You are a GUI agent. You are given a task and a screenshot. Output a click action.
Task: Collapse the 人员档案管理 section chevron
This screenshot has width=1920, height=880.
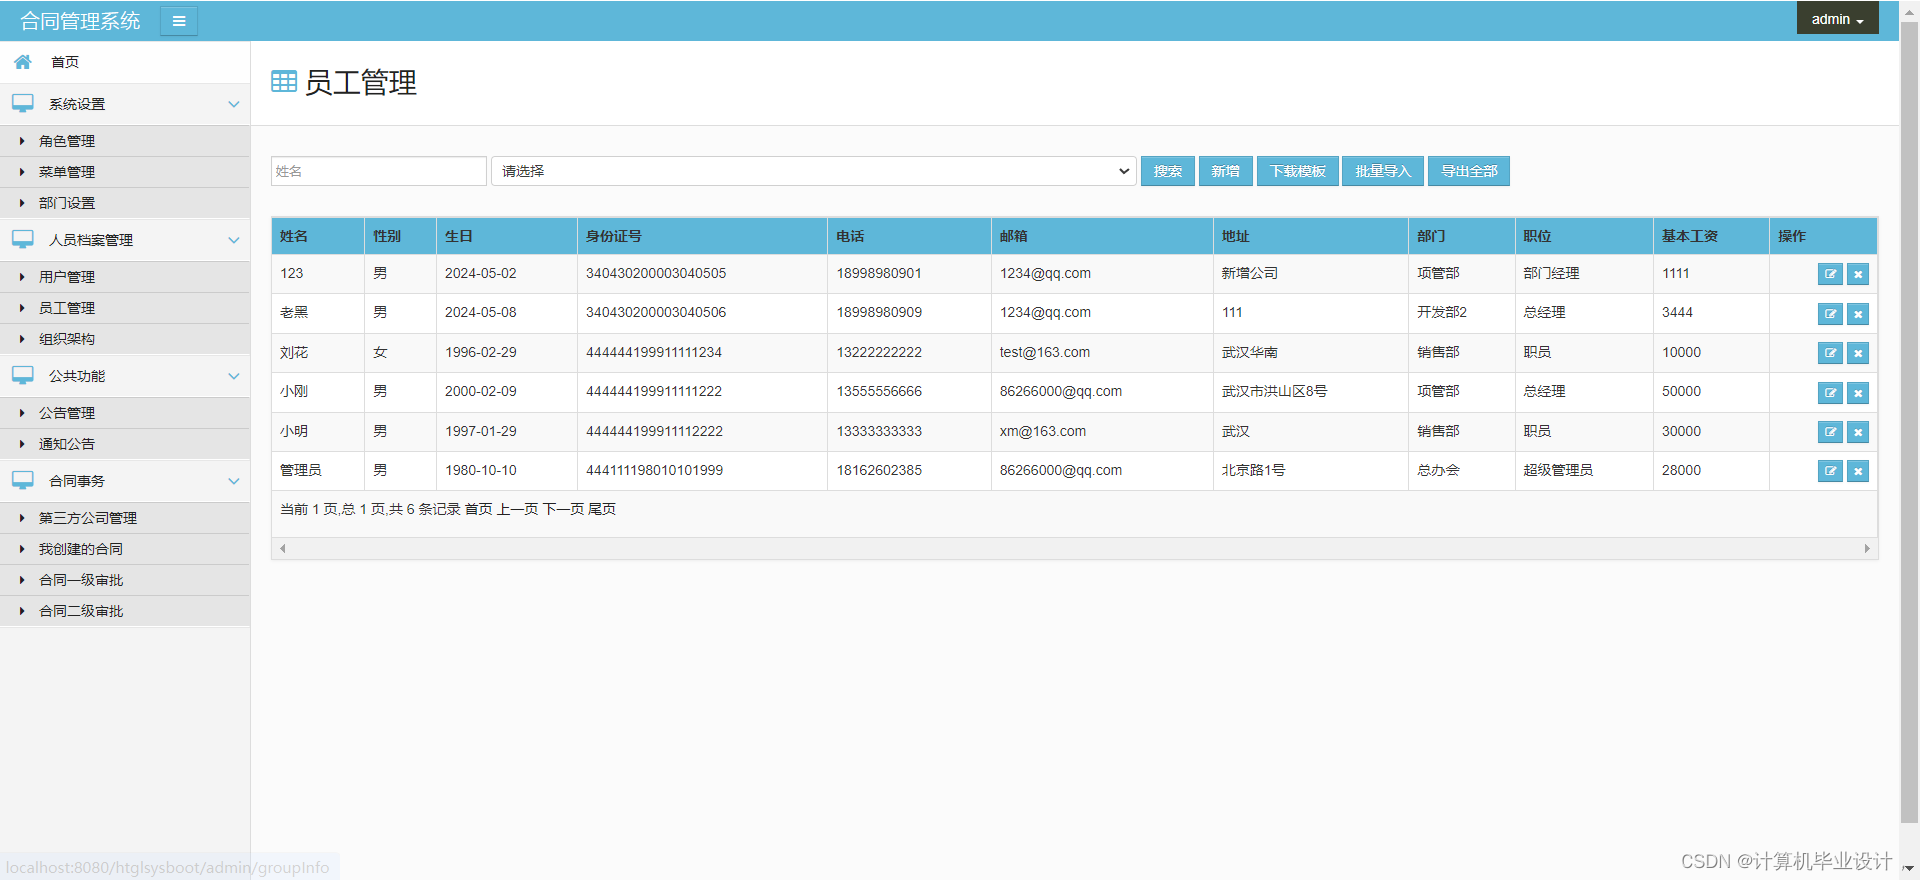pyautogui.click(x=234, y=240)
